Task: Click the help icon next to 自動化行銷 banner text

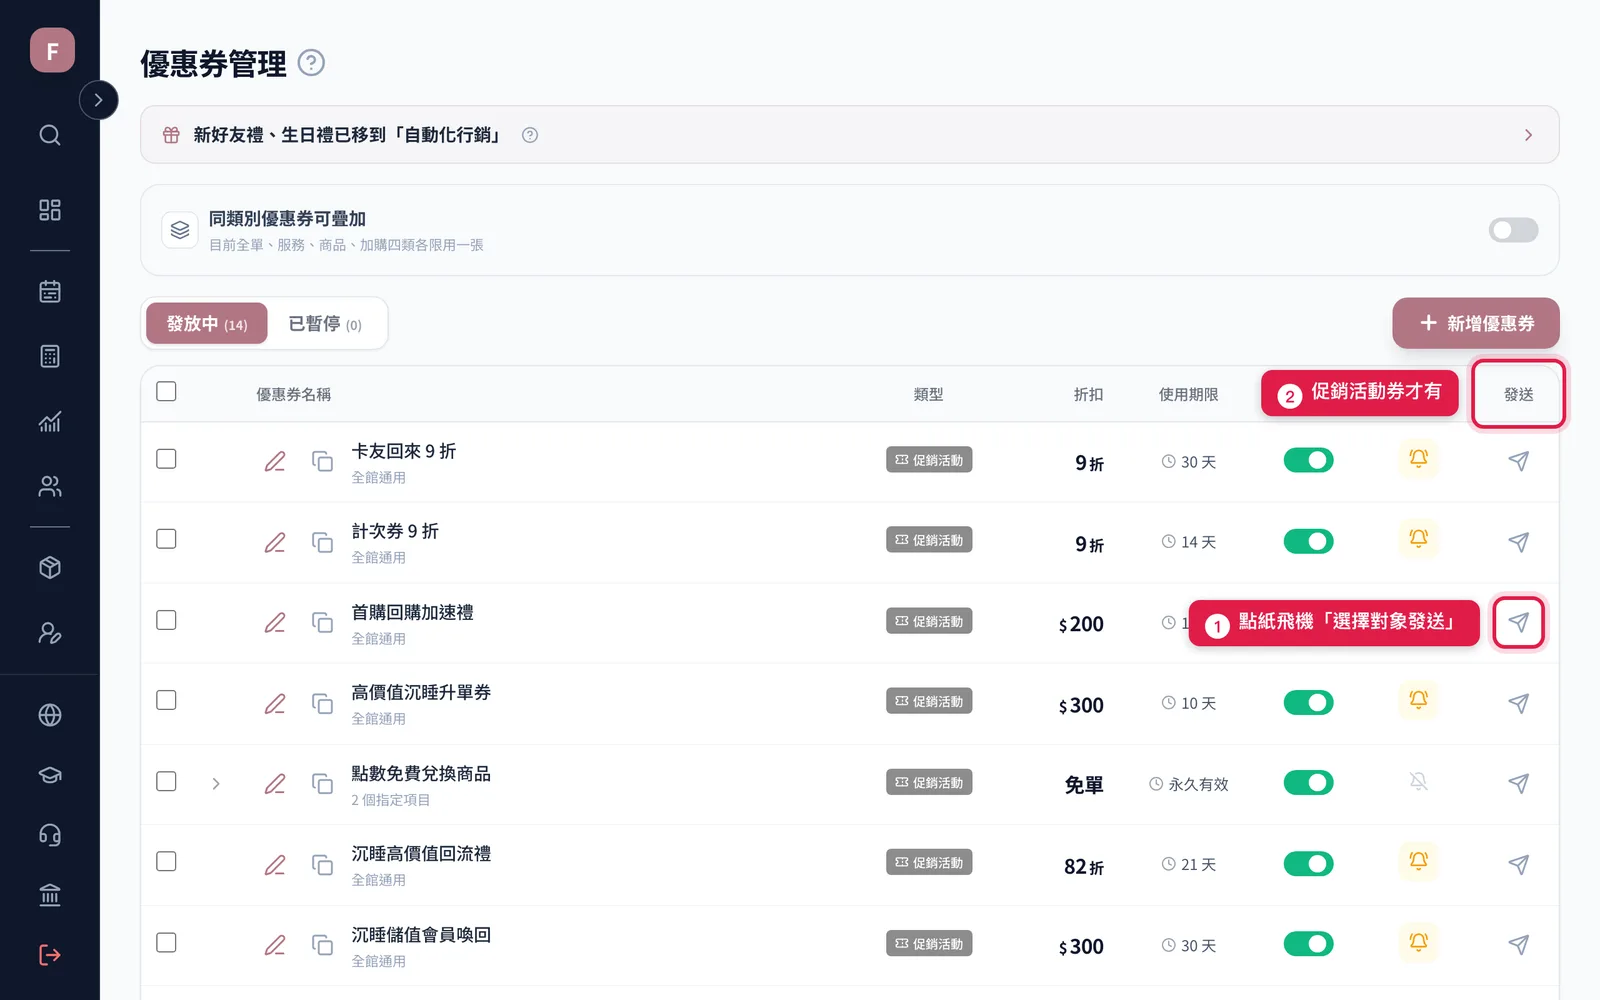Action: [530, 135]
